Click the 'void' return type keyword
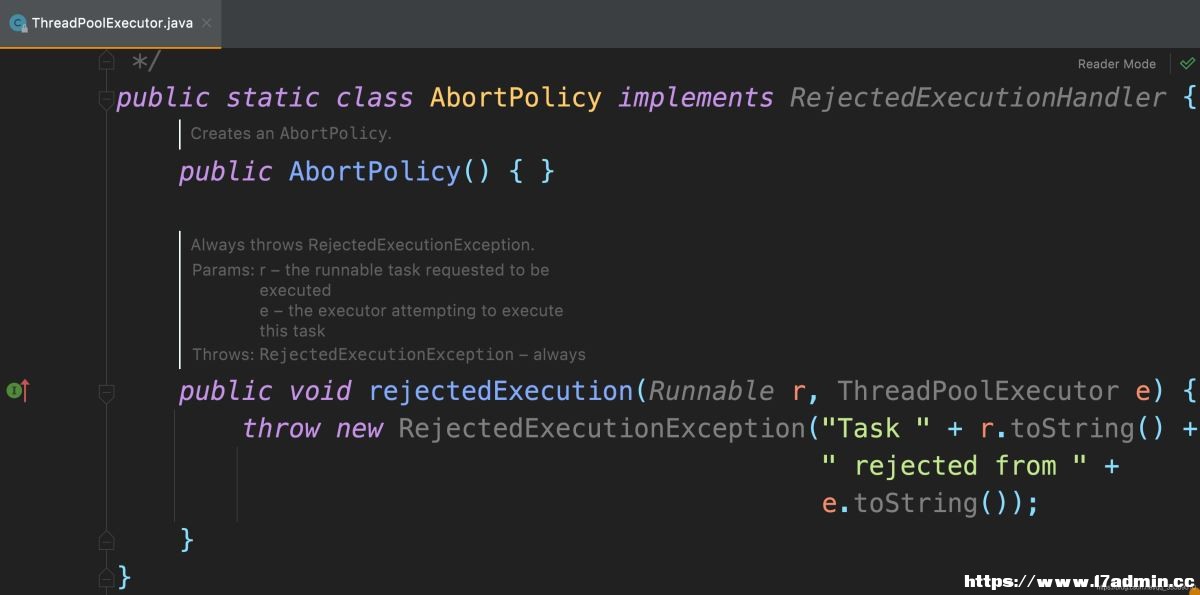Viewport: 1200px width, 595px height. (x=320, y=391)
